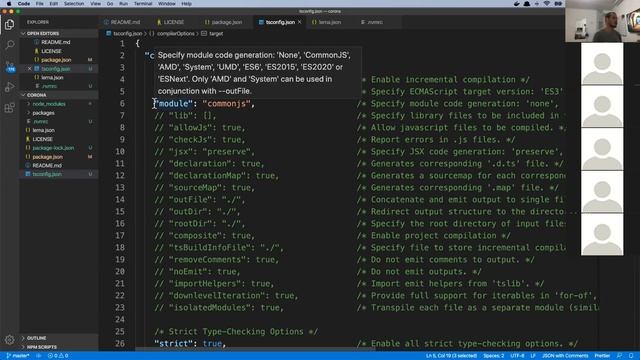Change end-of-line sequence LF
This screenshot has height=360, width=640.
tap(533, 356)
